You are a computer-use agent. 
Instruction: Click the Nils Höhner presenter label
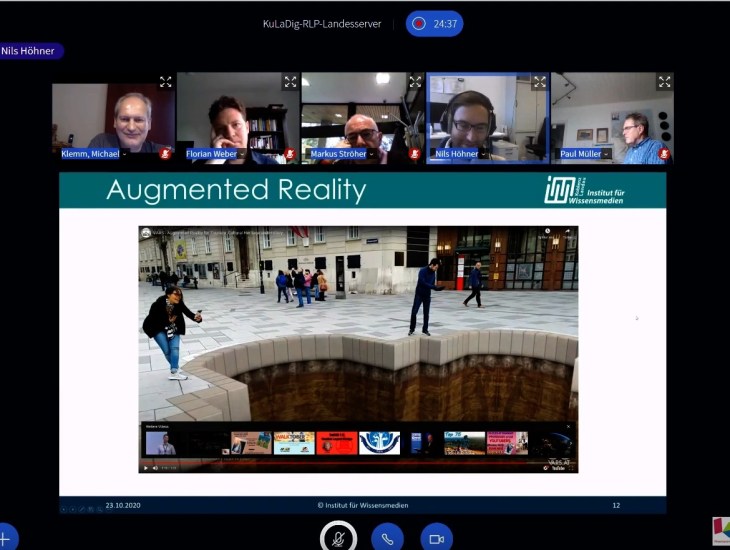click(31, 51)
